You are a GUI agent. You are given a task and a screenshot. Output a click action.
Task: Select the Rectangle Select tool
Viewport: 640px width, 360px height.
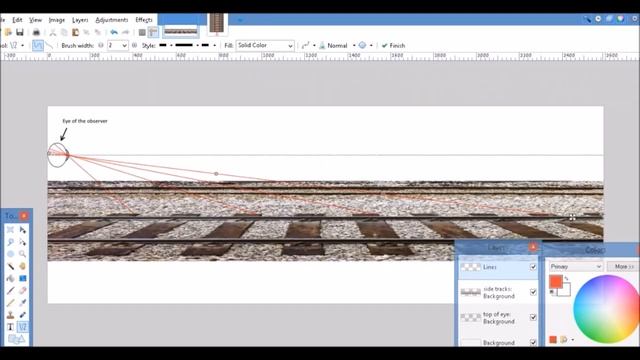[x=10, y=230]
